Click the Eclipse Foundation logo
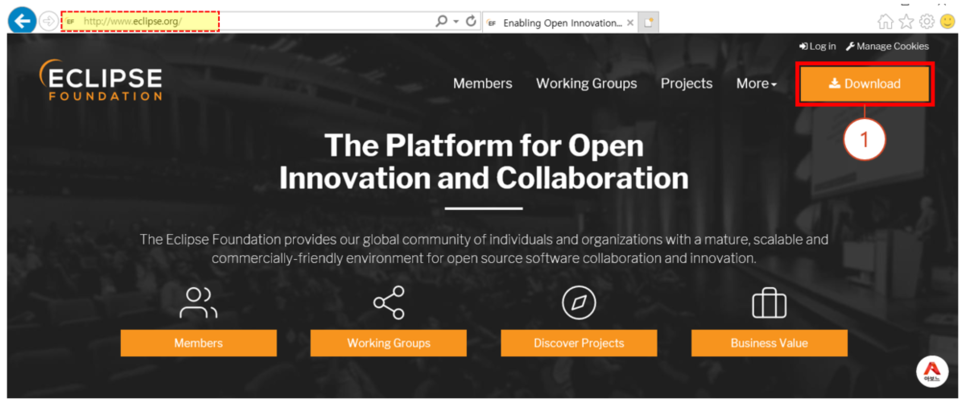This screenshot has width=966, height=403. (x=100, y=80)
